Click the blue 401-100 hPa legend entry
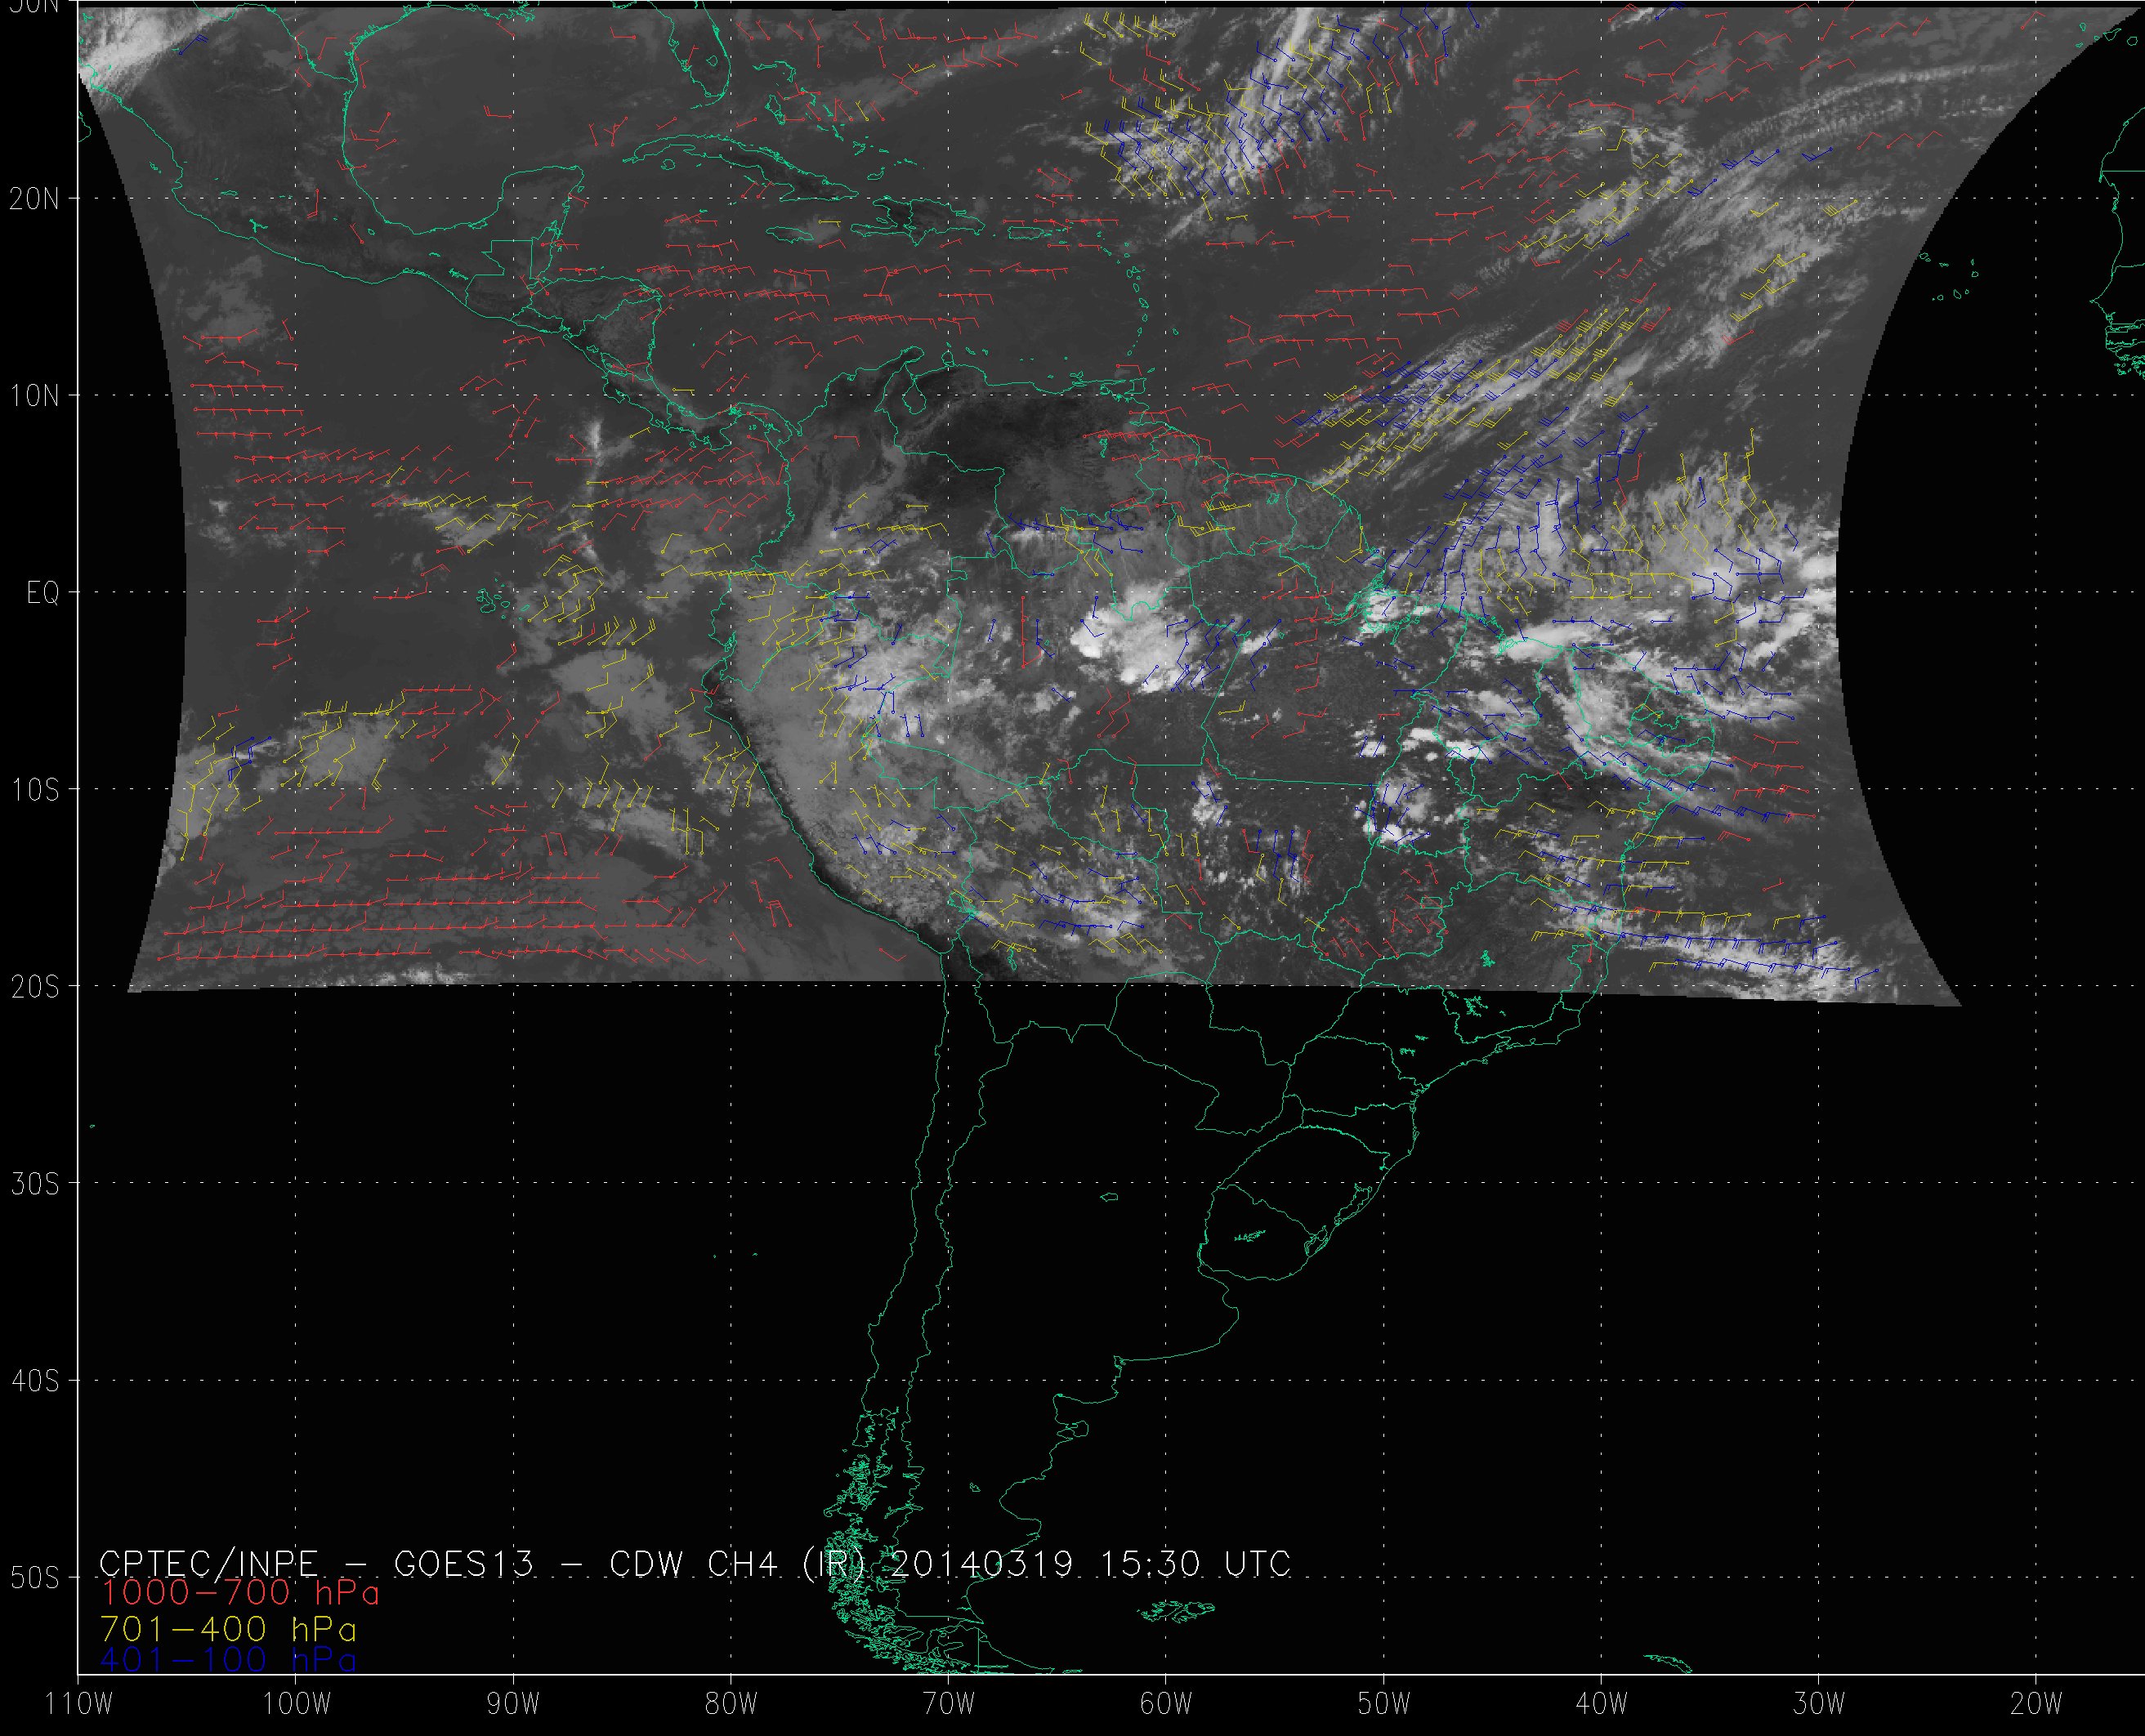 pyautogui.click(x=228, y=1660)
